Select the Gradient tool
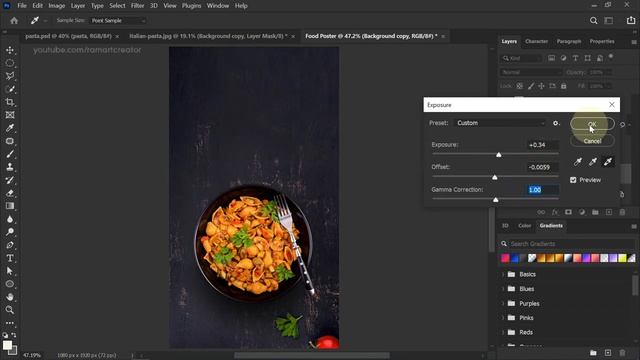640x360 pixels. [10, 206]
